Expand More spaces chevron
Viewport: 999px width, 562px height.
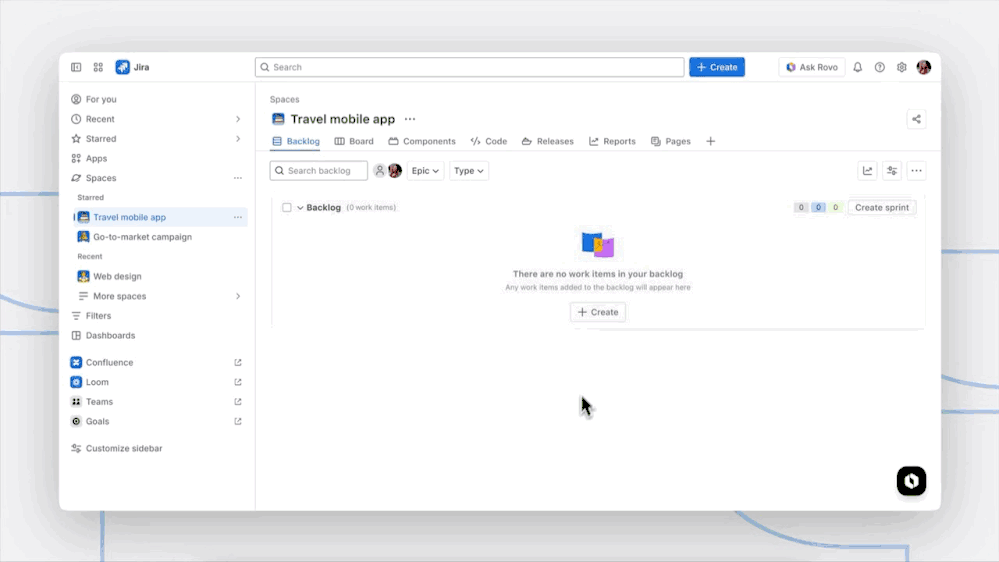click(x=238, y=296)
